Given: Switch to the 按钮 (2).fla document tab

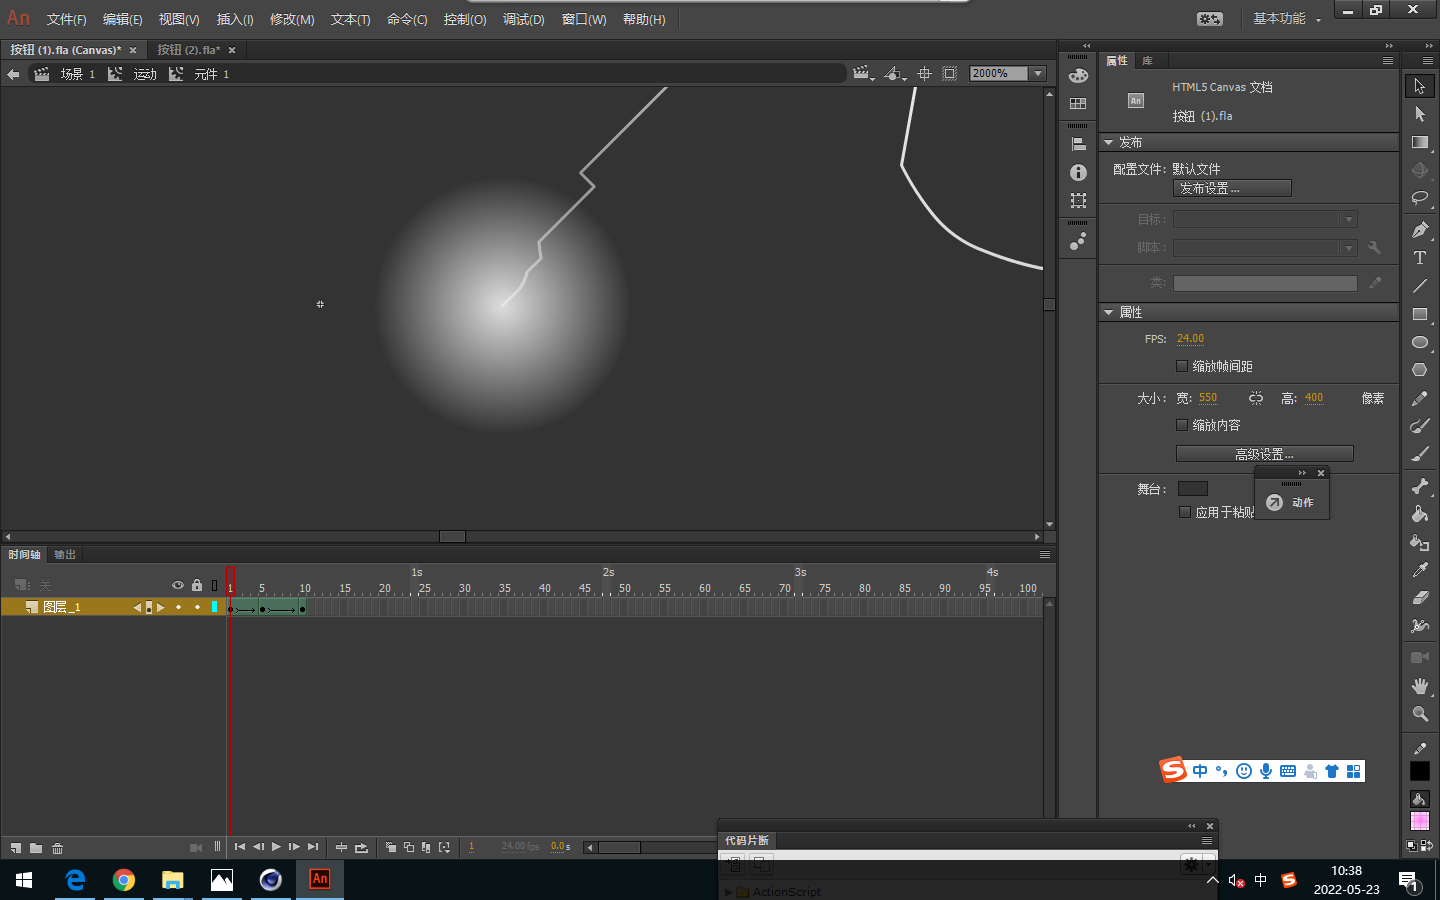Looking at the screenshot, I should point(188,50).
